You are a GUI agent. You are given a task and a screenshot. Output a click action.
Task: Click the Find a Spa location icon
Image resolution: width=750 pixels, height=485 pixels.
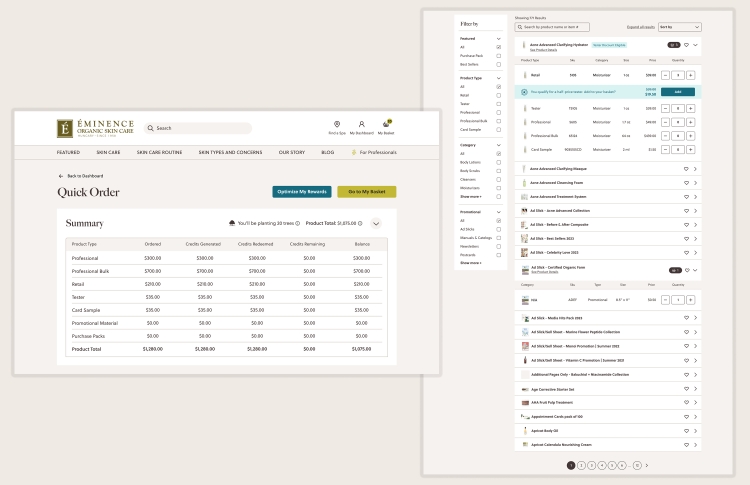337,124
